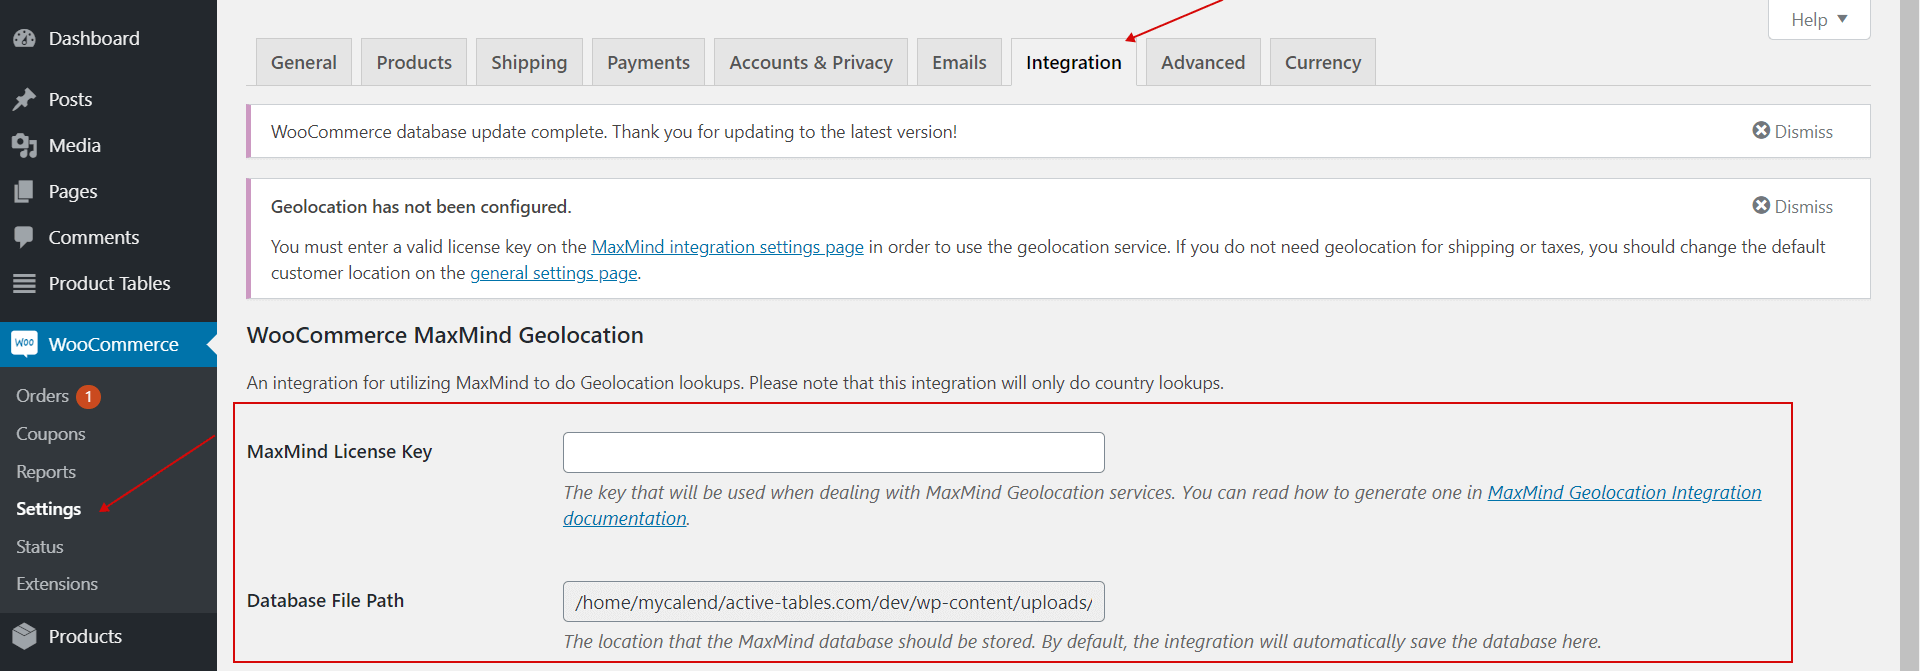Click the MaxMind License Key label

click(339, 452)
